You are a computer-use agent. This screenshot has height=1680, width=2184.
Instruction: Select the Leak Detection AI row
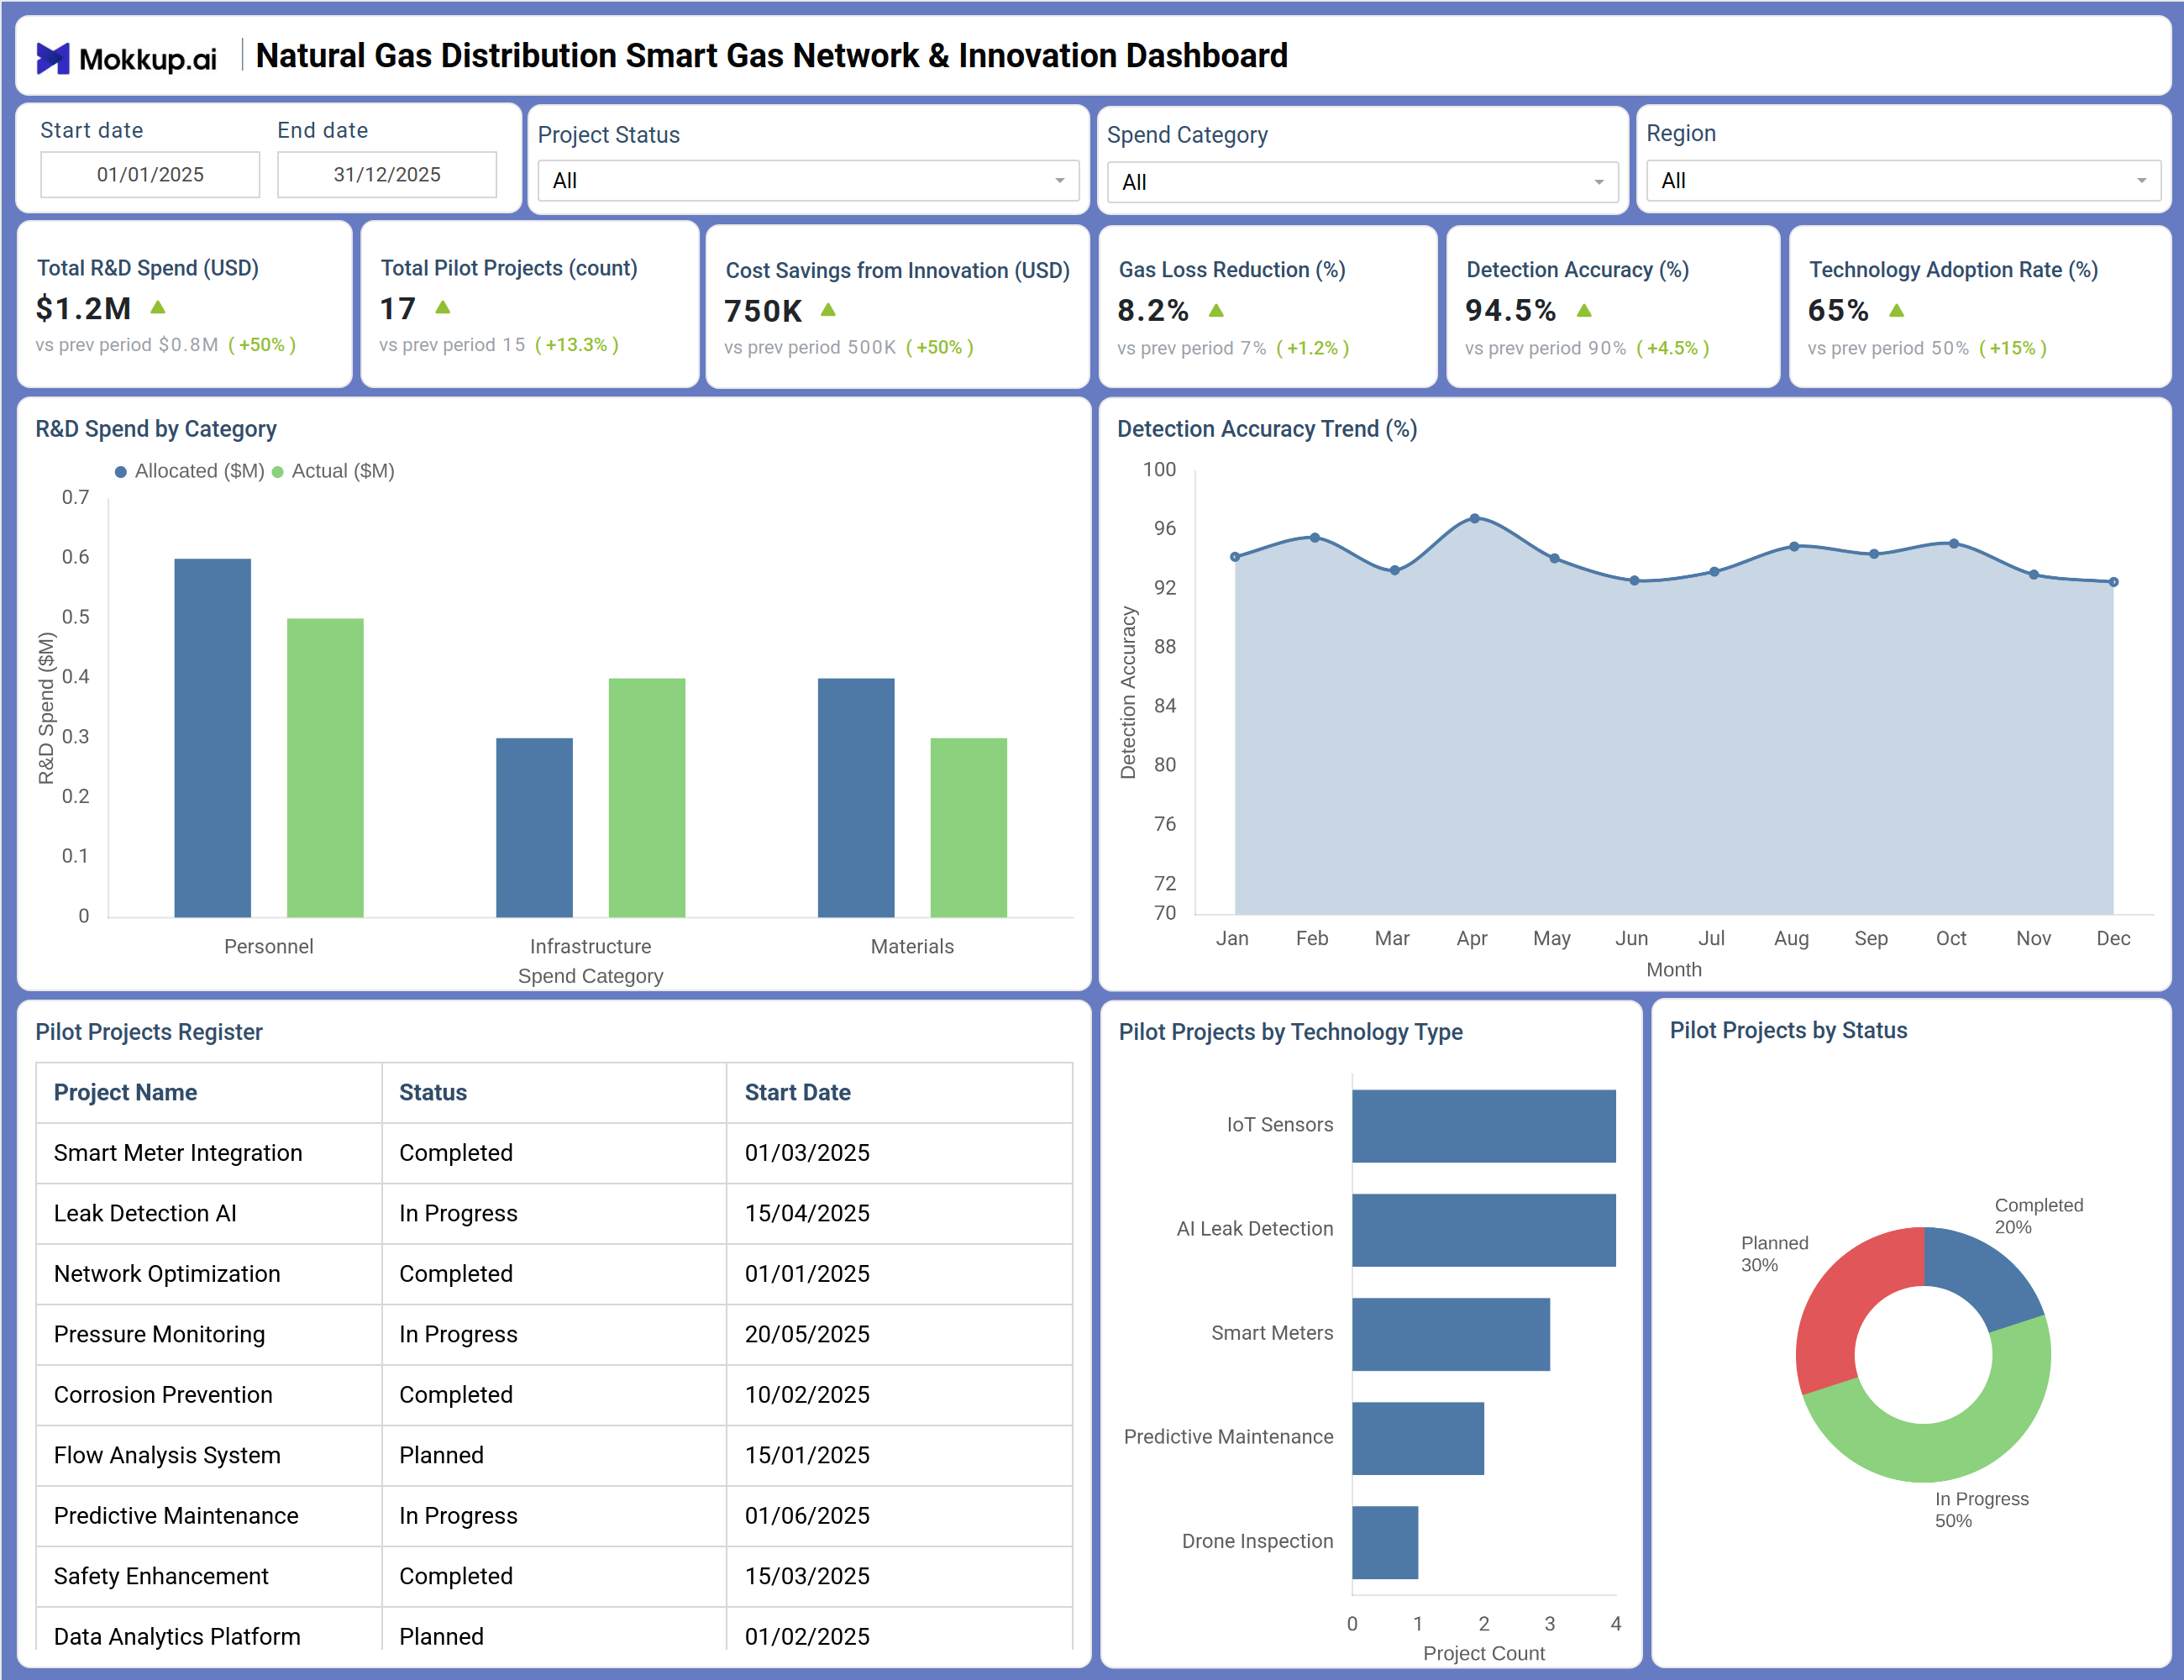tap(555, 1214)
